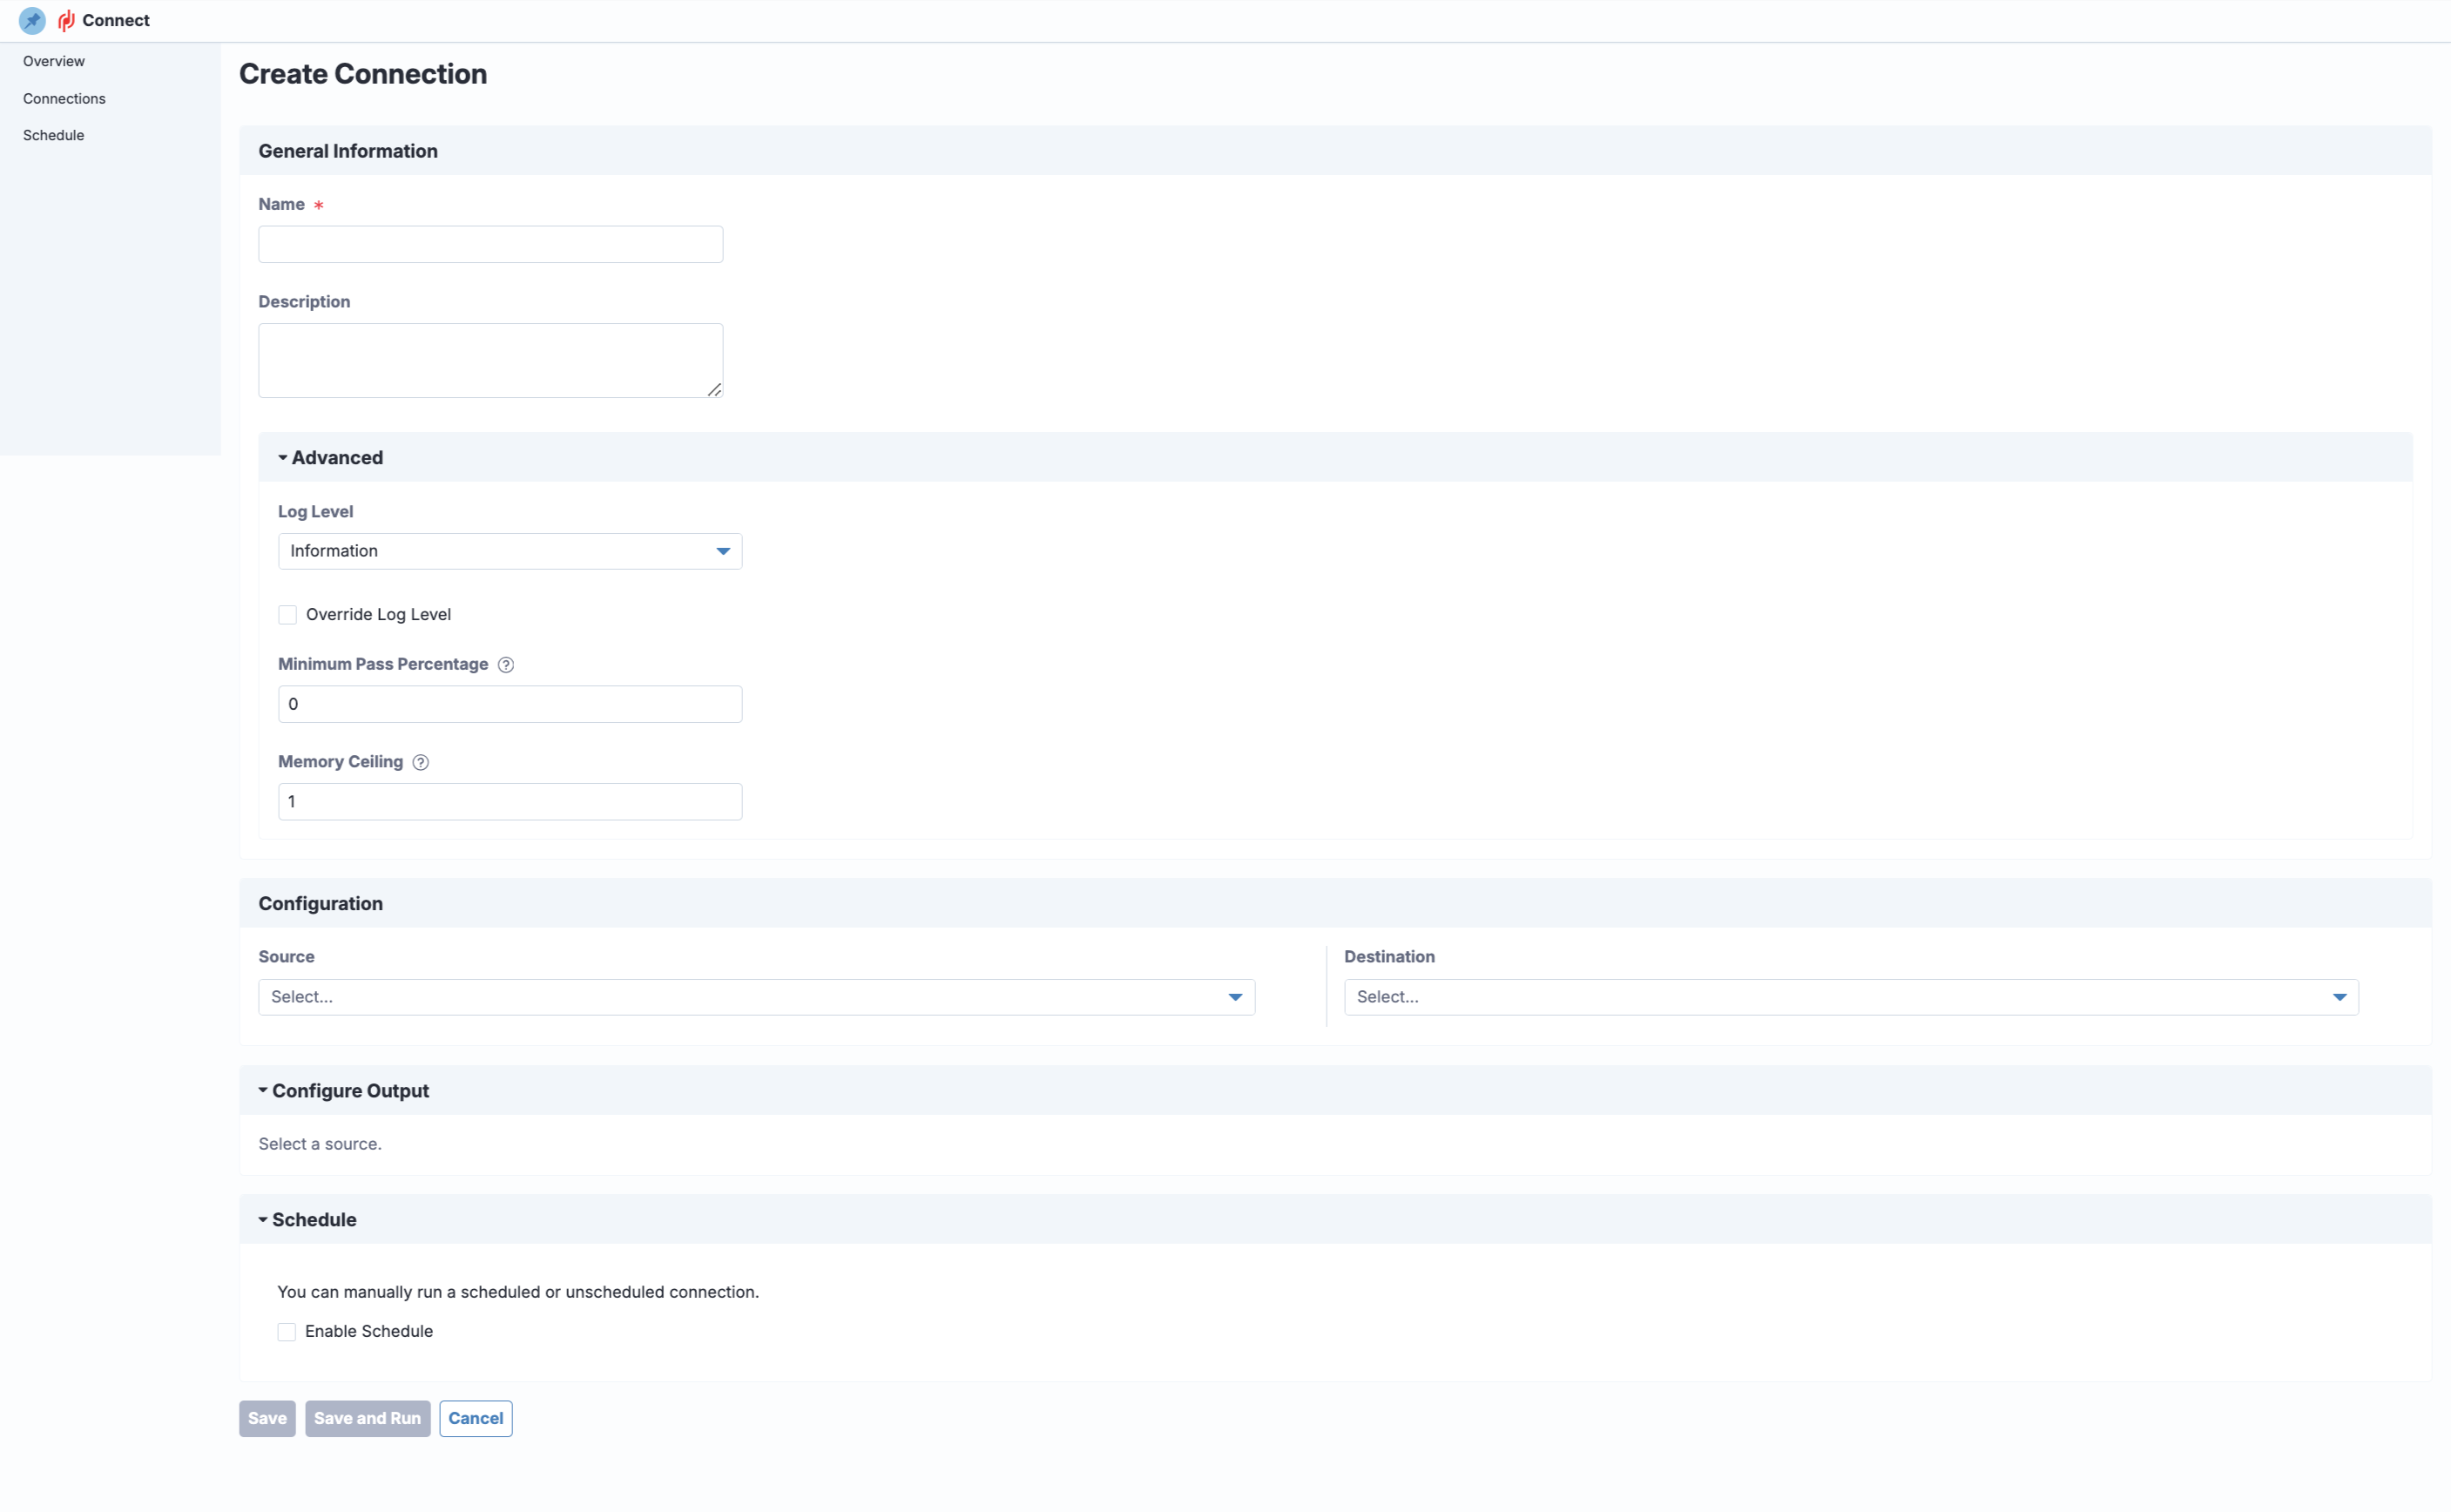Enable the connection schedule
2451x1512 pixels.
[287, 1331]
